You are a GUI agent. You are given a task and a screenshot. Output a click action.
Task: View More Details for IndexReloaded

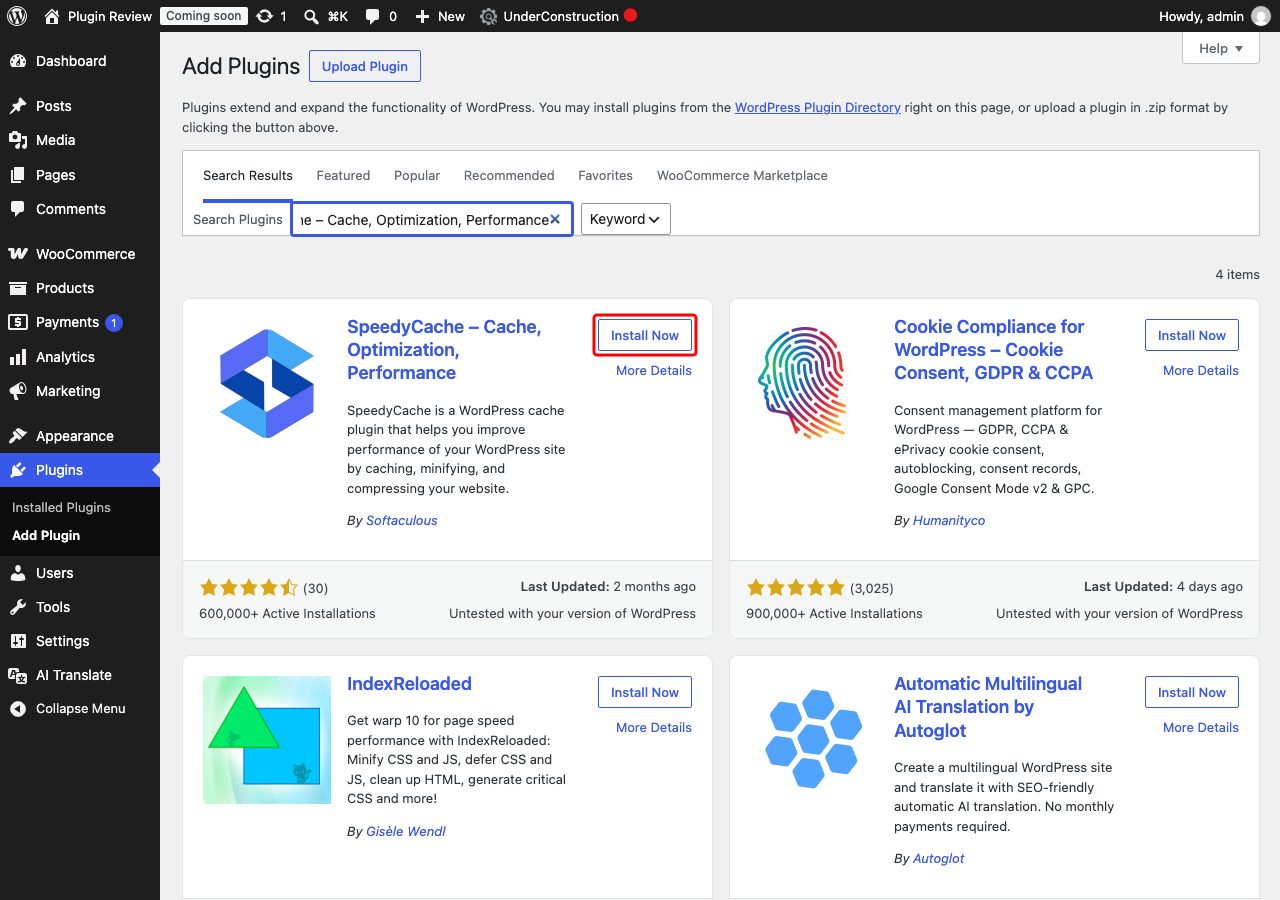point(654,727)
